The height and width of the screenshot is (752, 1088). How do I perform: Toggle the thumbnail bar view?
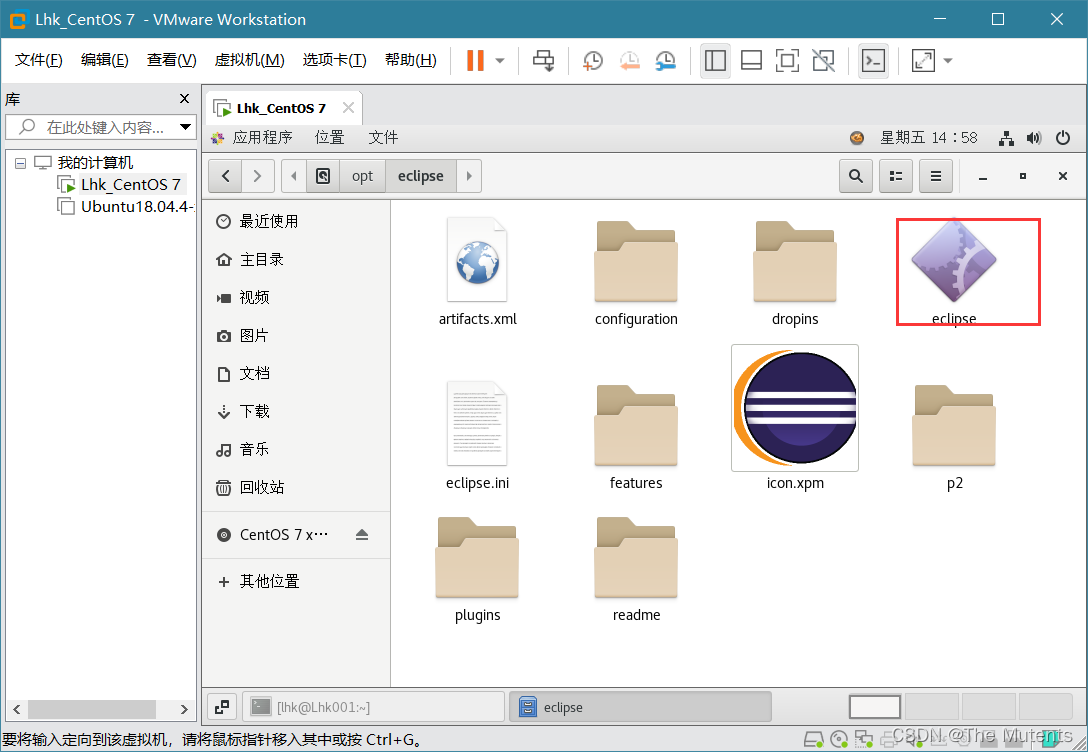751,60
